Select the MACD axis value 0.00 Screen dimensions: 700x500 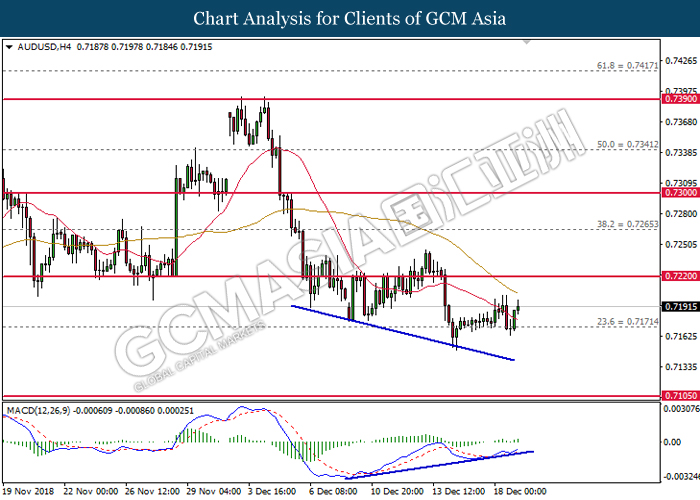pos(672,442)
